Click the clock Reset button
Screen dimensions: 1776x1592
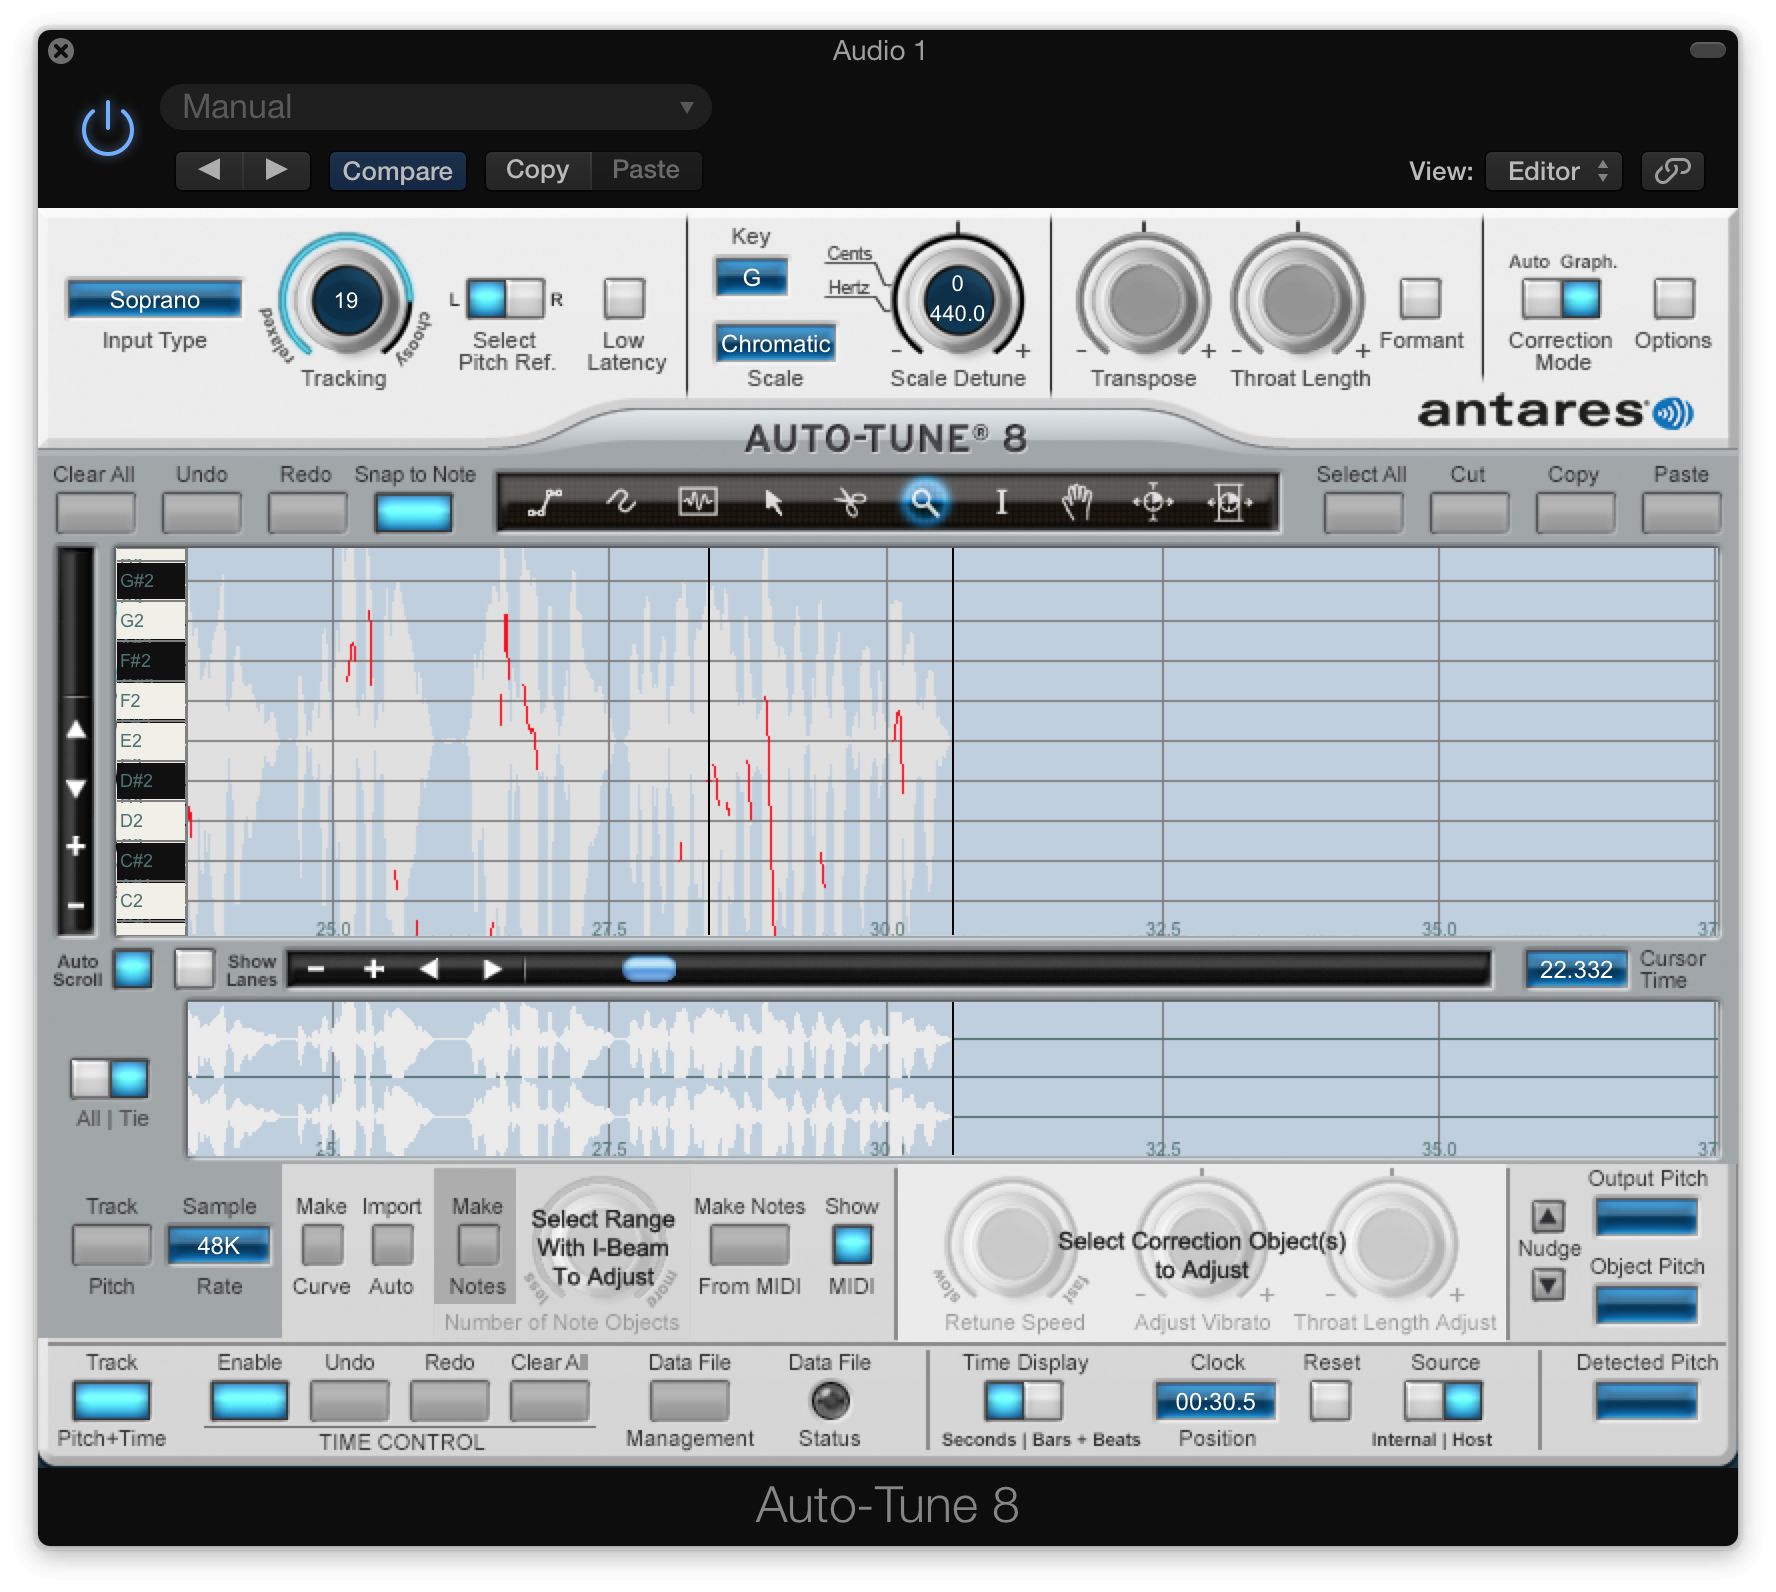[1330, 1401]
